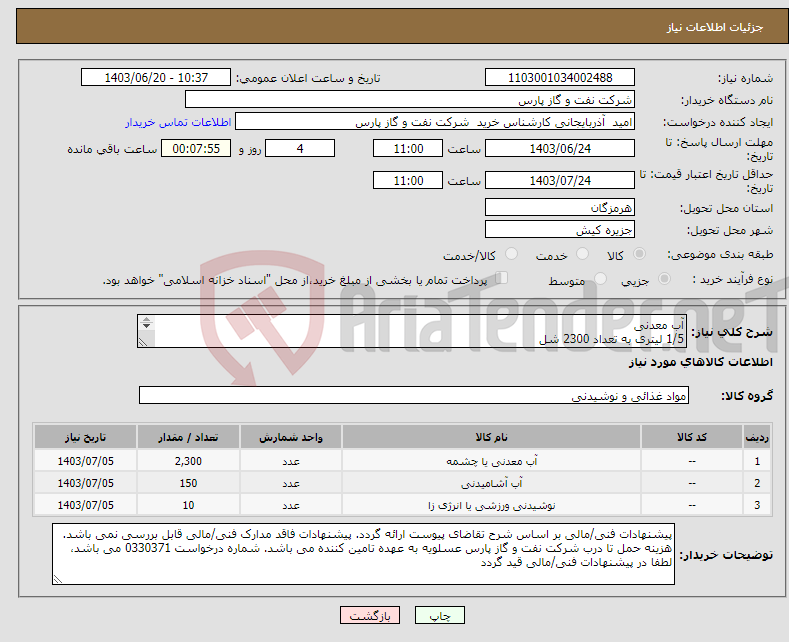The image size is (789, 642).
Task: Click the province field هرمزگان
Action: [x=560, y=207]
